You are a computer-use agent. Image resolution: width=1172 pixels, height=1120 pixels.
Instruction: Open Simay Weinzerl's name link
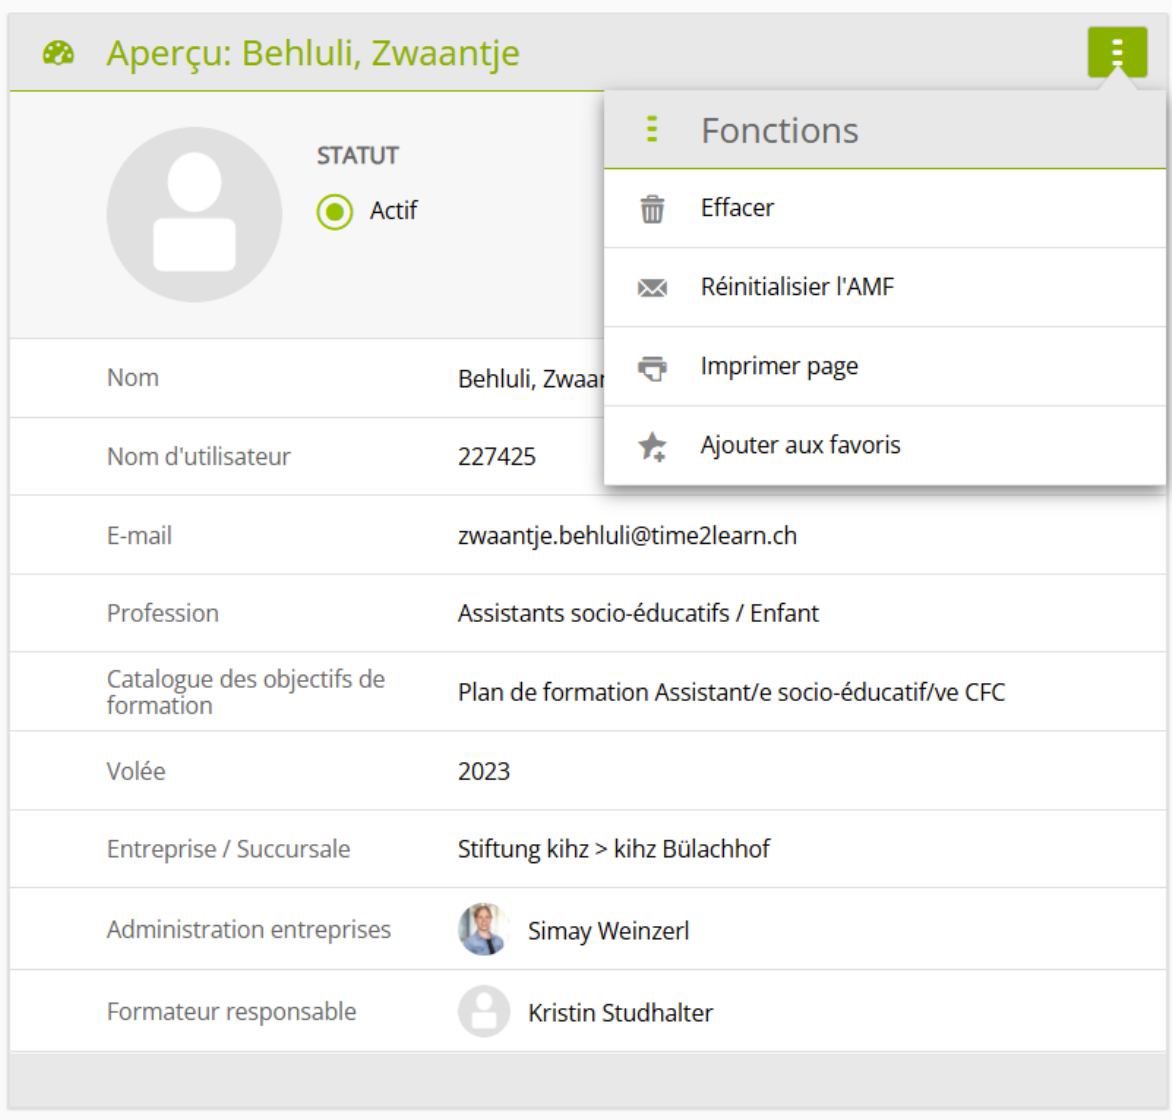click(608, 931)
